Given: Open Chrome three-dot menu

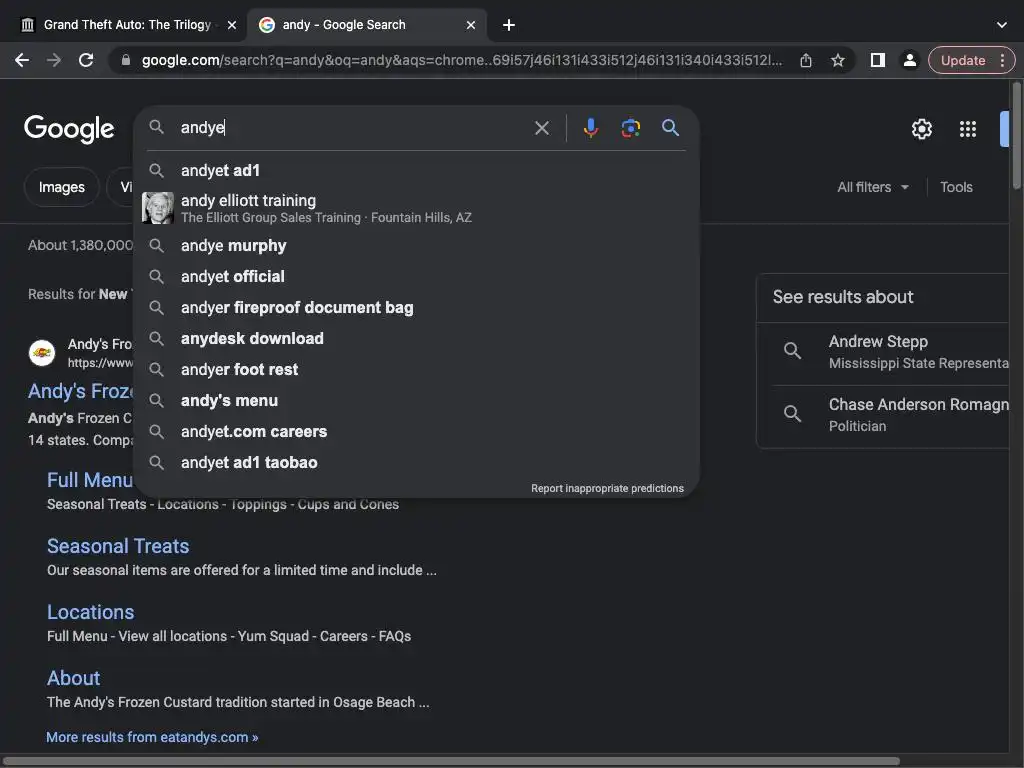Looking at the screenshot, I should pyautogui.click(x=1002, y=60).
